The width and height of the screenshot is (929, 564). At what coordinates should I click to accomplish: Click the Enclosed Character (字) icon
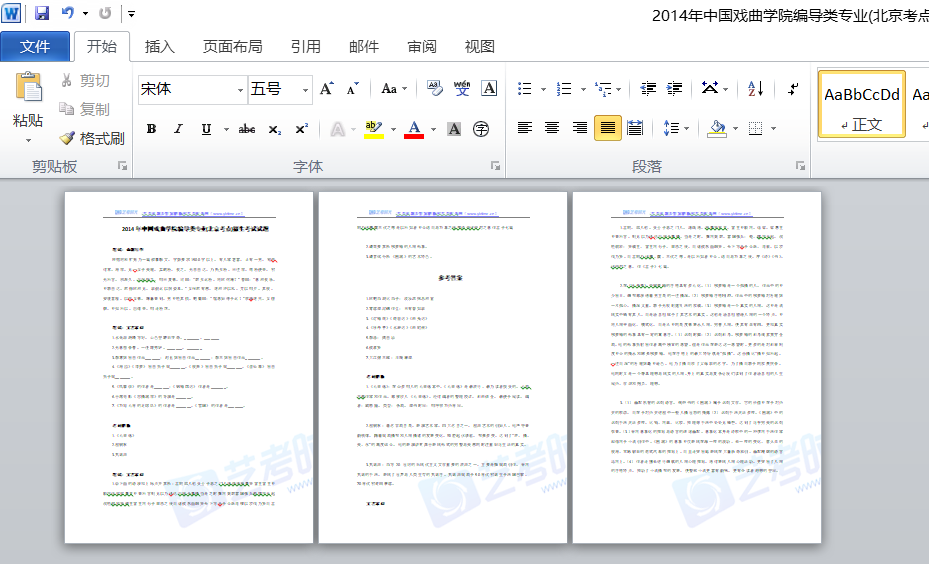[481, 129]
